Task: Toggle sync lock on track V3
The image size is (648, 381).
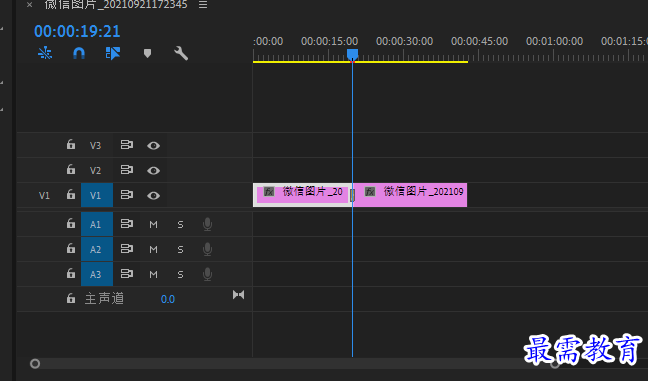Action: pyautogui.click(x=126, y=145)
